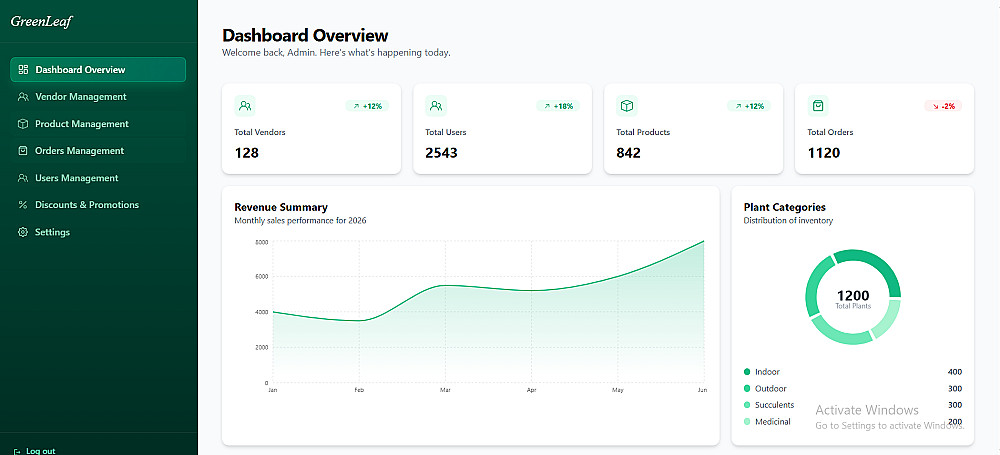Open Orders Management section
The image size is (1000, 455).
click(x=98, y=151)
